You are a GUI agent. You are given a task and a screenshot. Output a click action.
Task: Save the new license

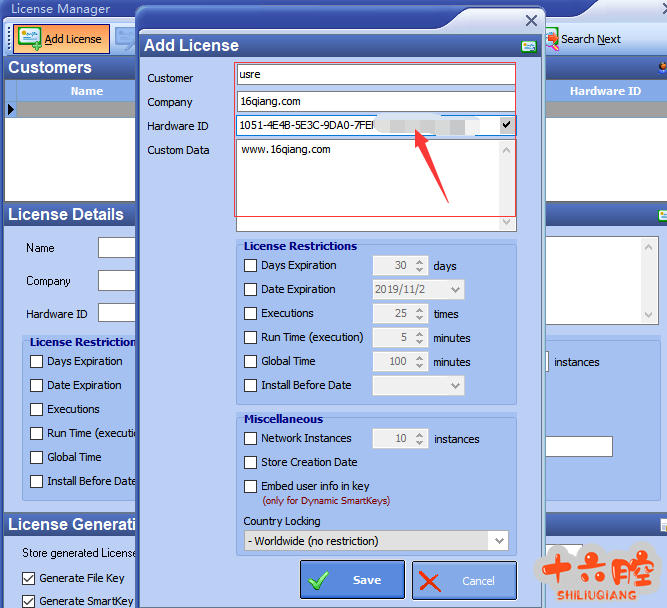[352, 580]
